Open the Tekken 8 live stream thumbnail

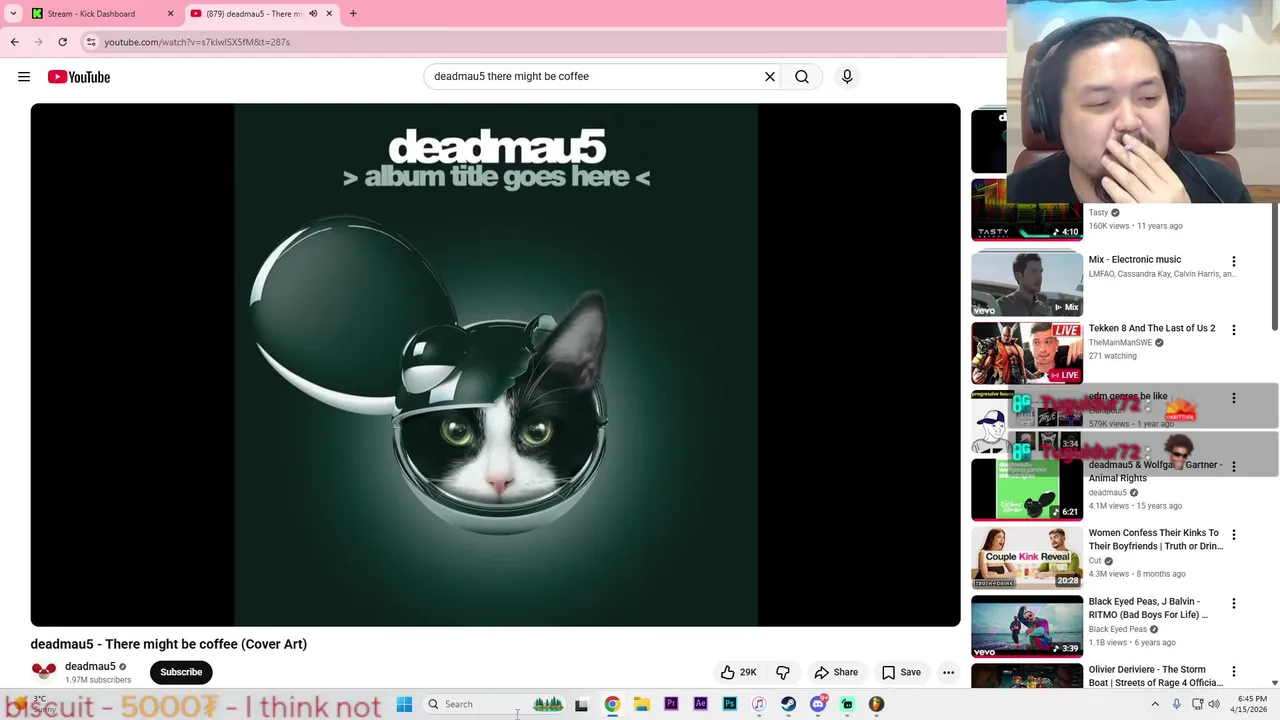(1027, 353)
